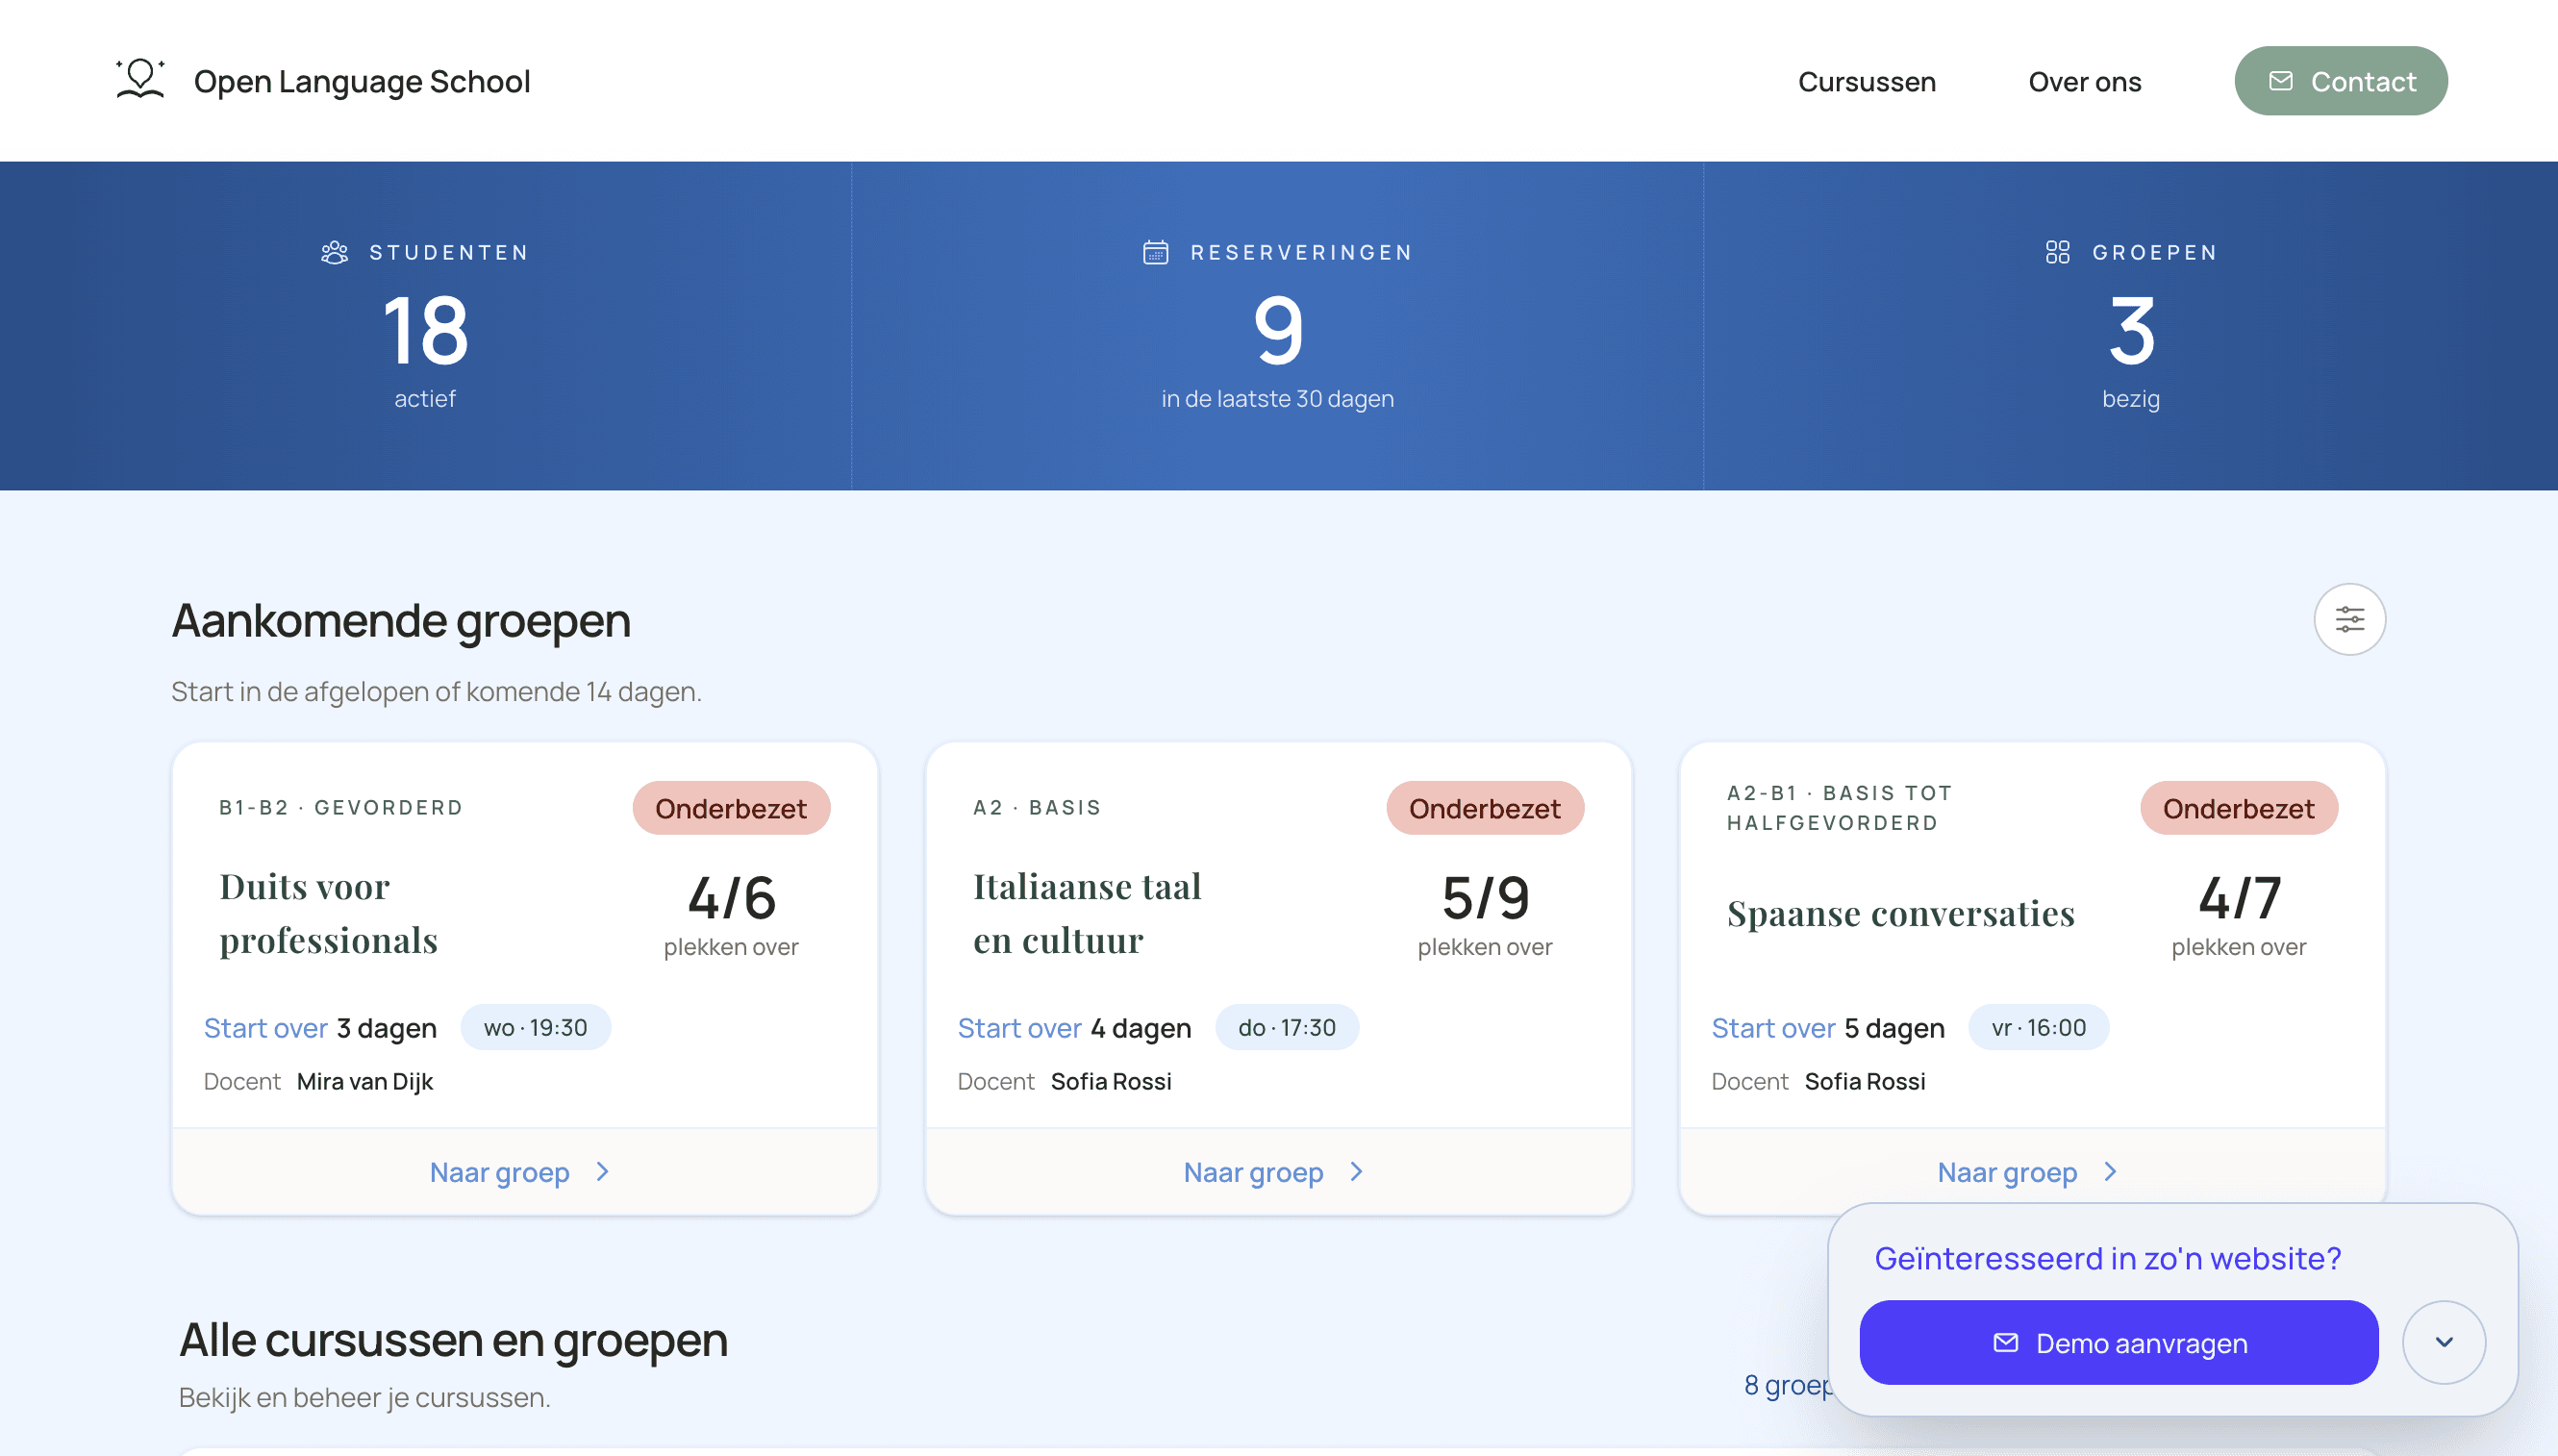Viewport: 2558px width, 1456px height.
Task: Click the Studenten people icon
Action: coord(334,252)
